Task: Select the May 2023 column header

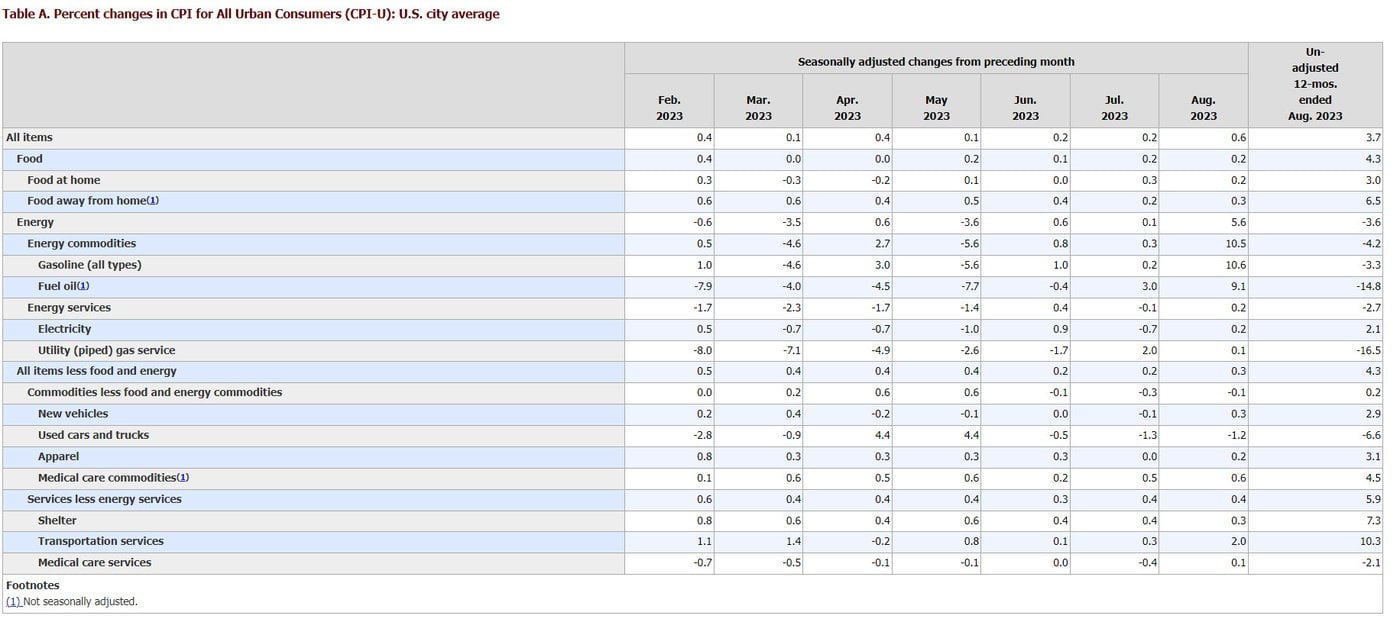Action: 936,108
